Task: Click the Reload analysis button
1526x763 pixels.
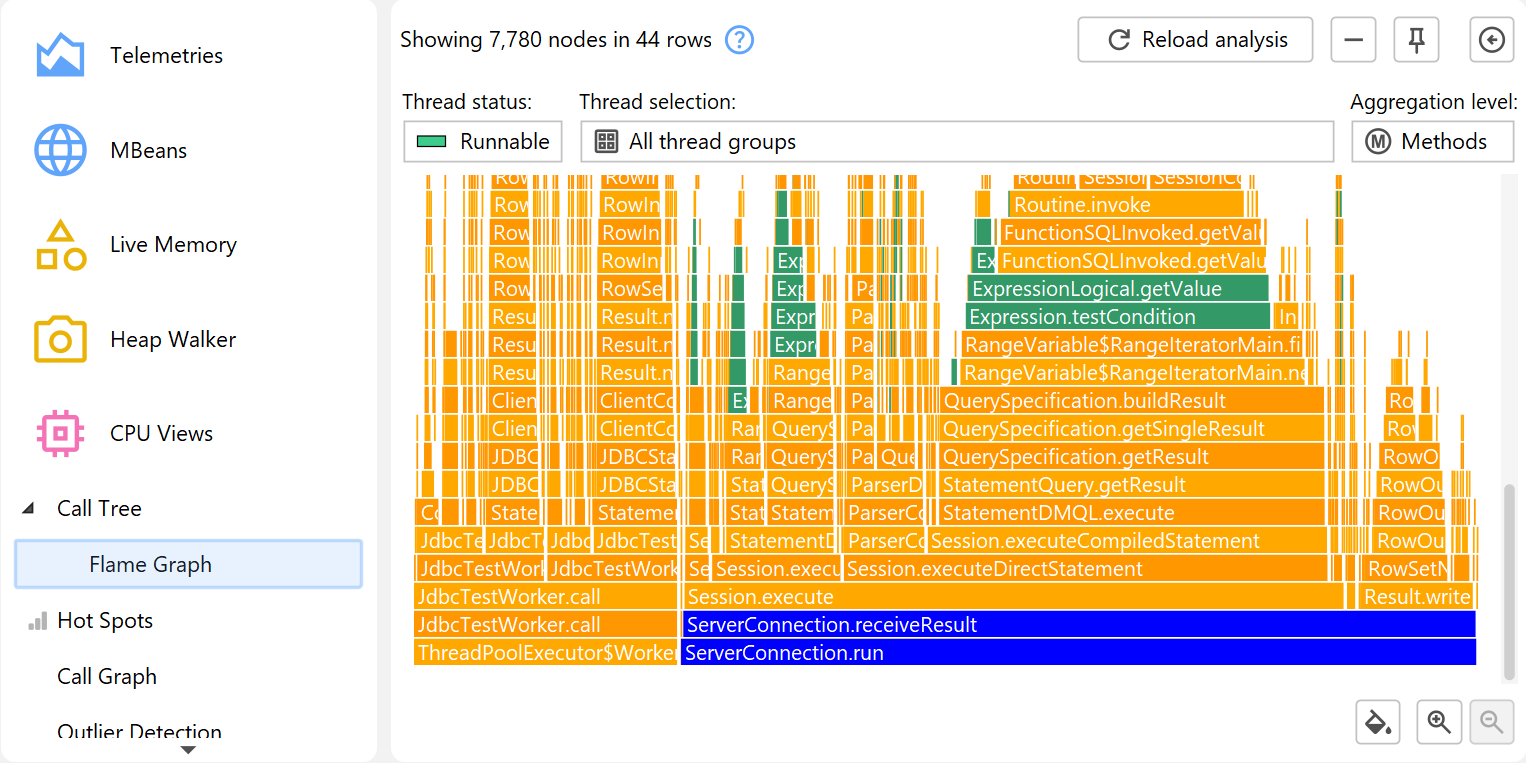Action: click(1195, 40)
